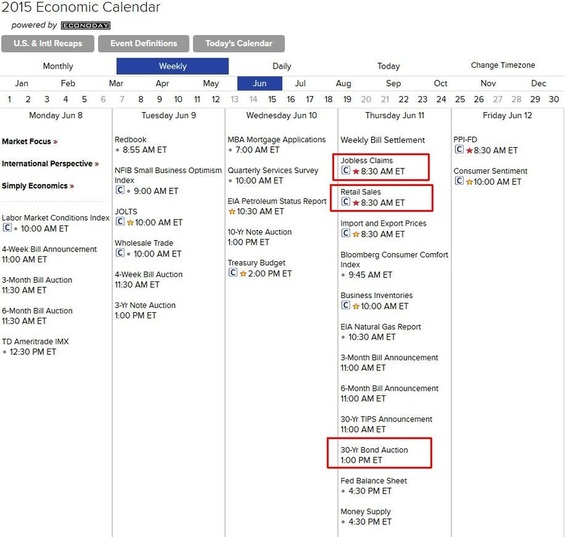The image size is (566, 537).
Task: Click the 'C' icon under Treasury Budget
Action: 233,272
